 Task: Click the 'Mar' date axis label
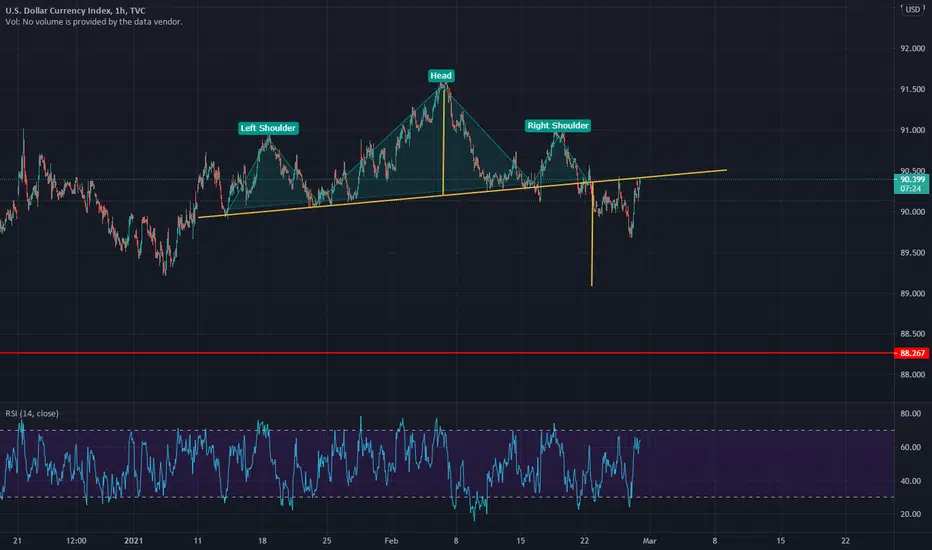tap(650, 540)
